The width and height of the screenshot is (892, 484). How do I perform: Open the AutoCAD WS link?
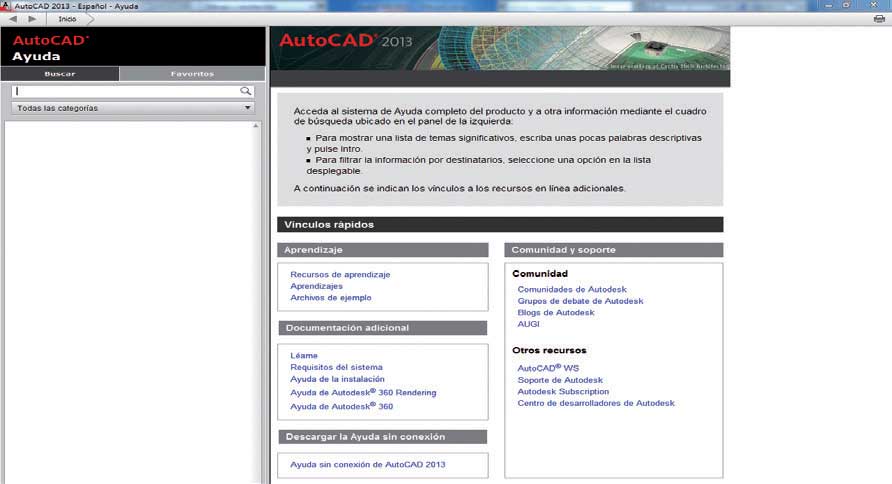(548, 368)
